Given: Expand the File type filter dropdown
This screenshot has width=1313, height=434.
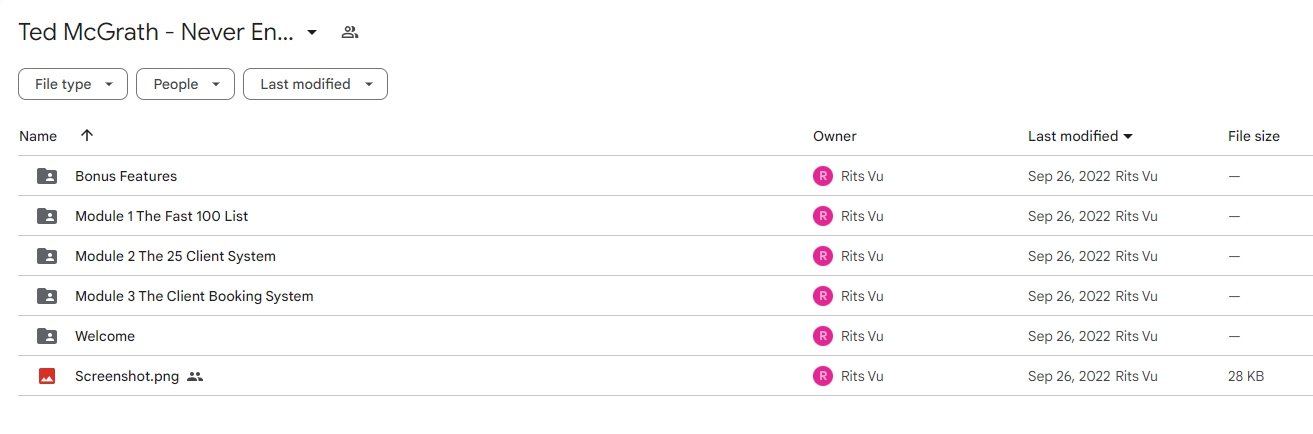Looking at the screenshot, I should [x=73, y=84].
